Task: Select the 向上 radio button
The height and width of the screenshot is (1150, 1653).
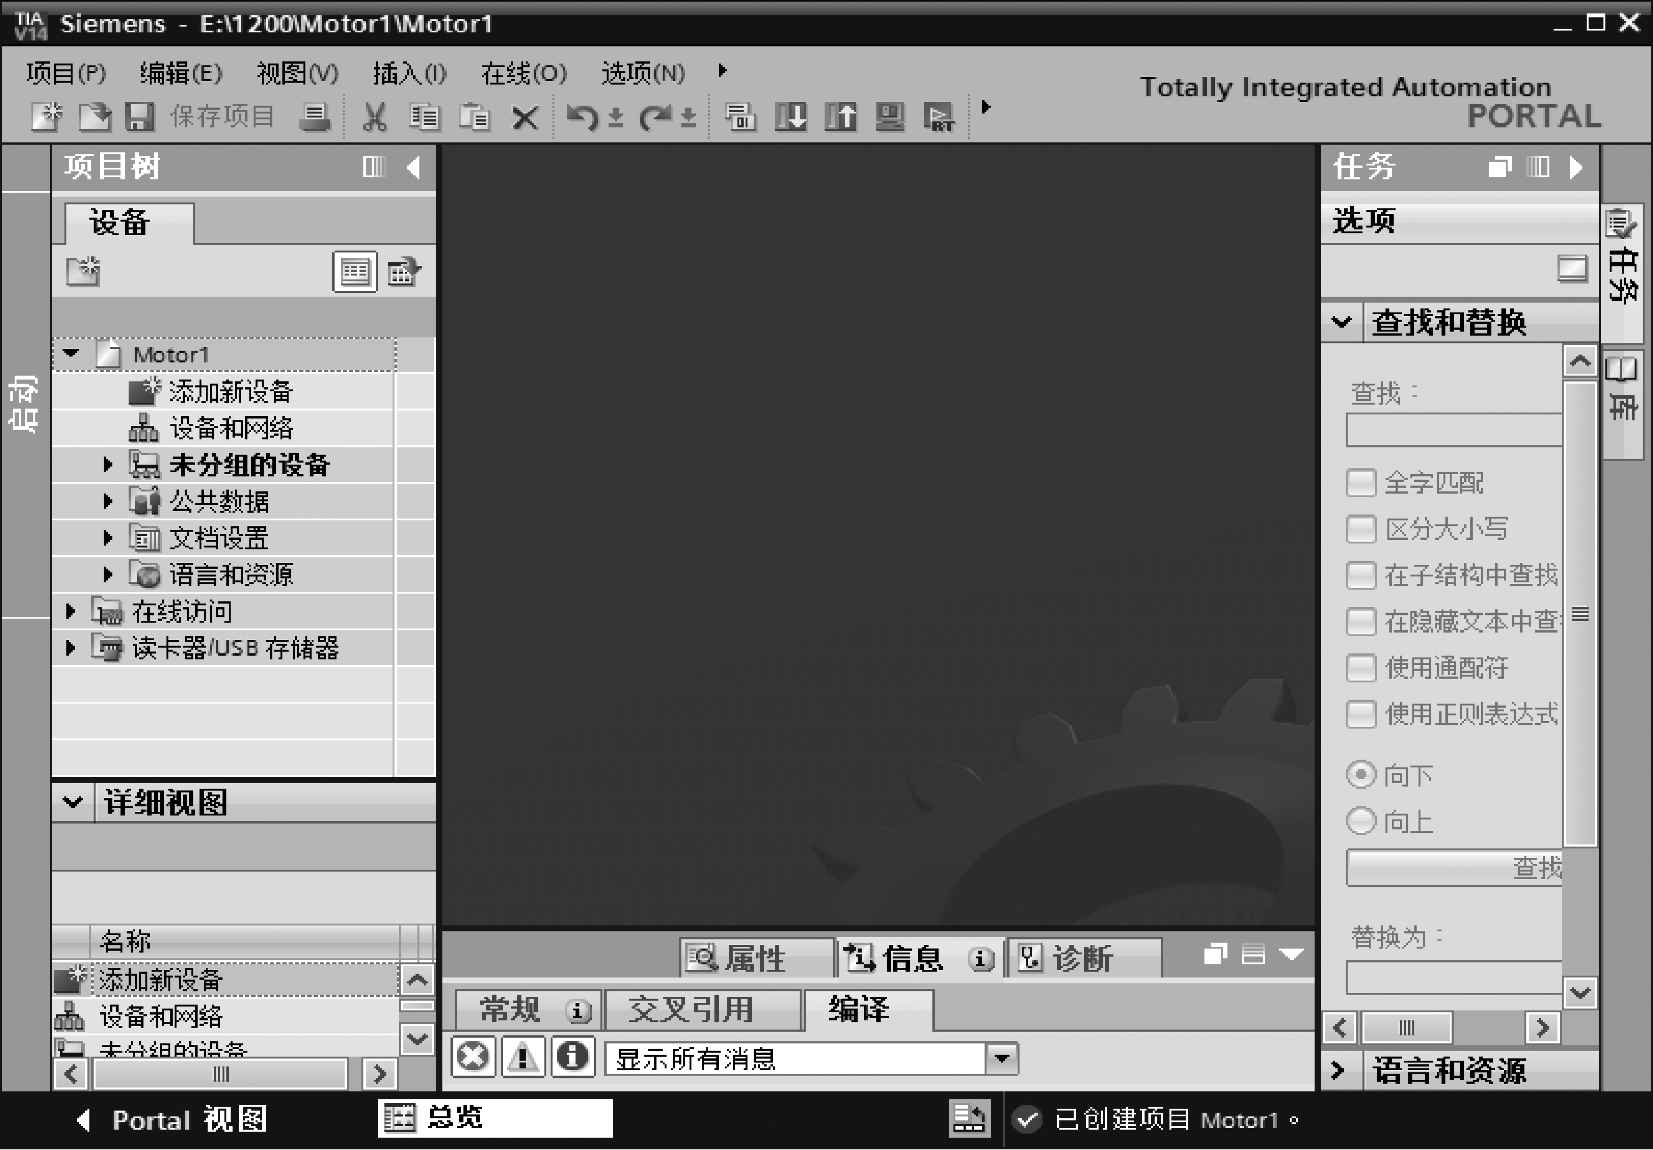Action: [x=1361, y=821]
